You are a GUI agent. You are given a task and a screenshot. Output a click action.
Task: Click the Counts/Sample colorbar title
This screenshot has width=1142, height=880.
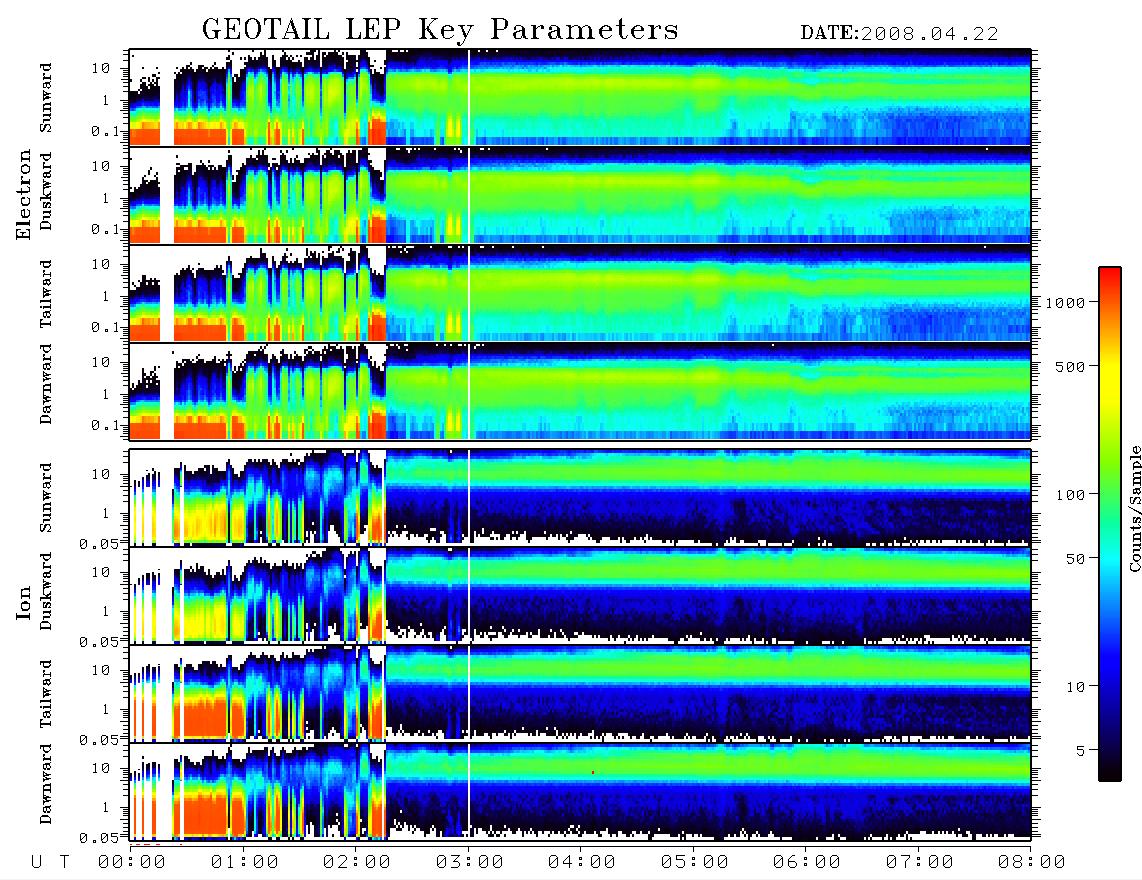[x=1134, y=508]
